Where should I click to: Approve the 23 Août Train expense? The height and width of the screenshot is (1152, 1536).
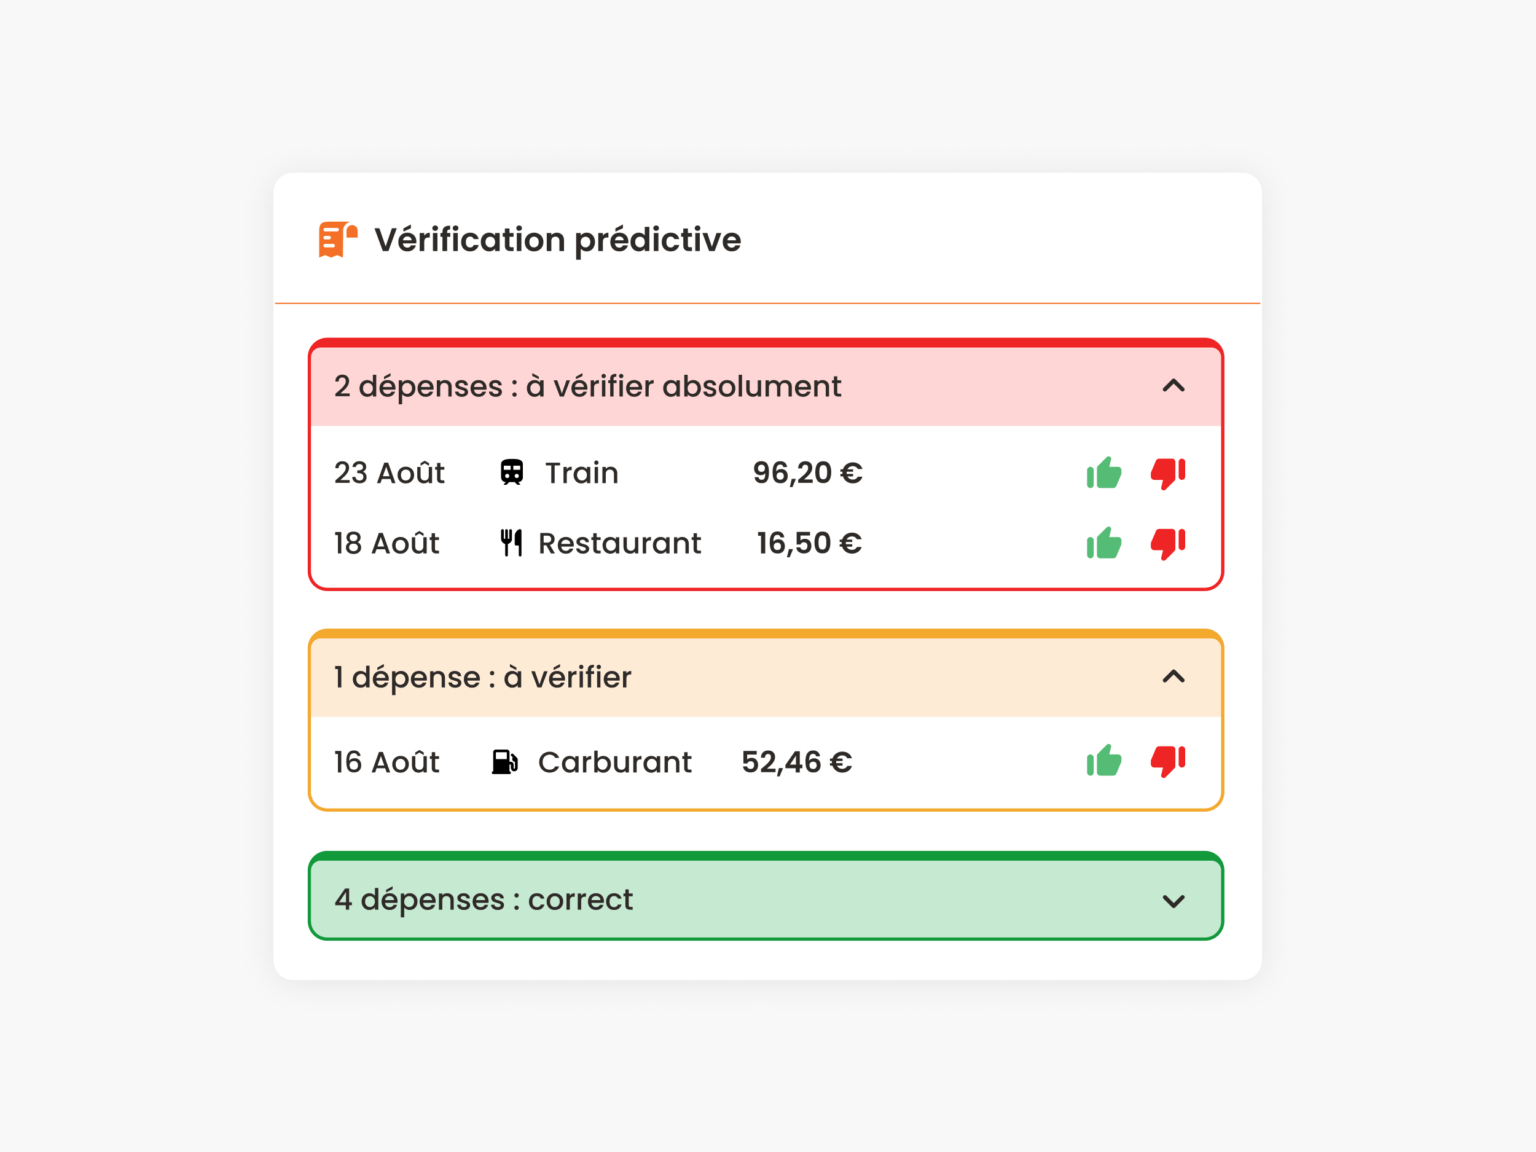coord(1104,473)
